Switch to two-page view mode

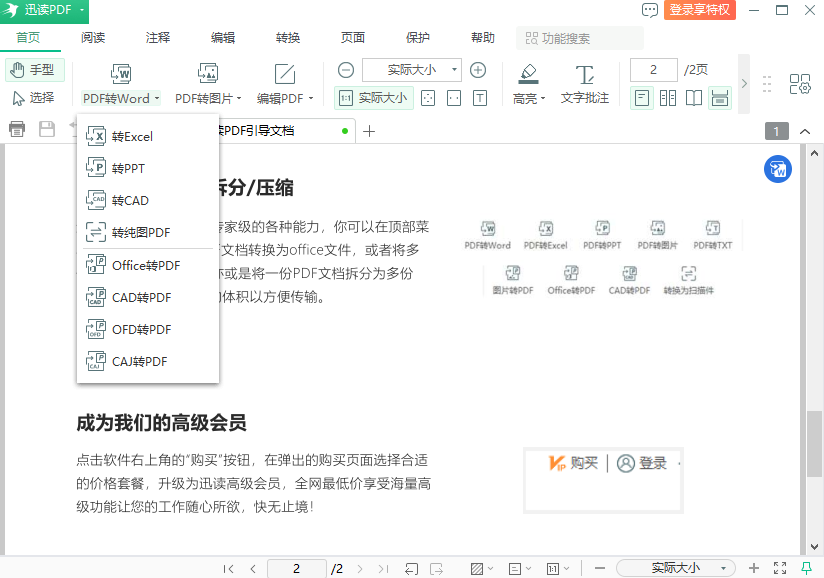(x=668, y=98)
